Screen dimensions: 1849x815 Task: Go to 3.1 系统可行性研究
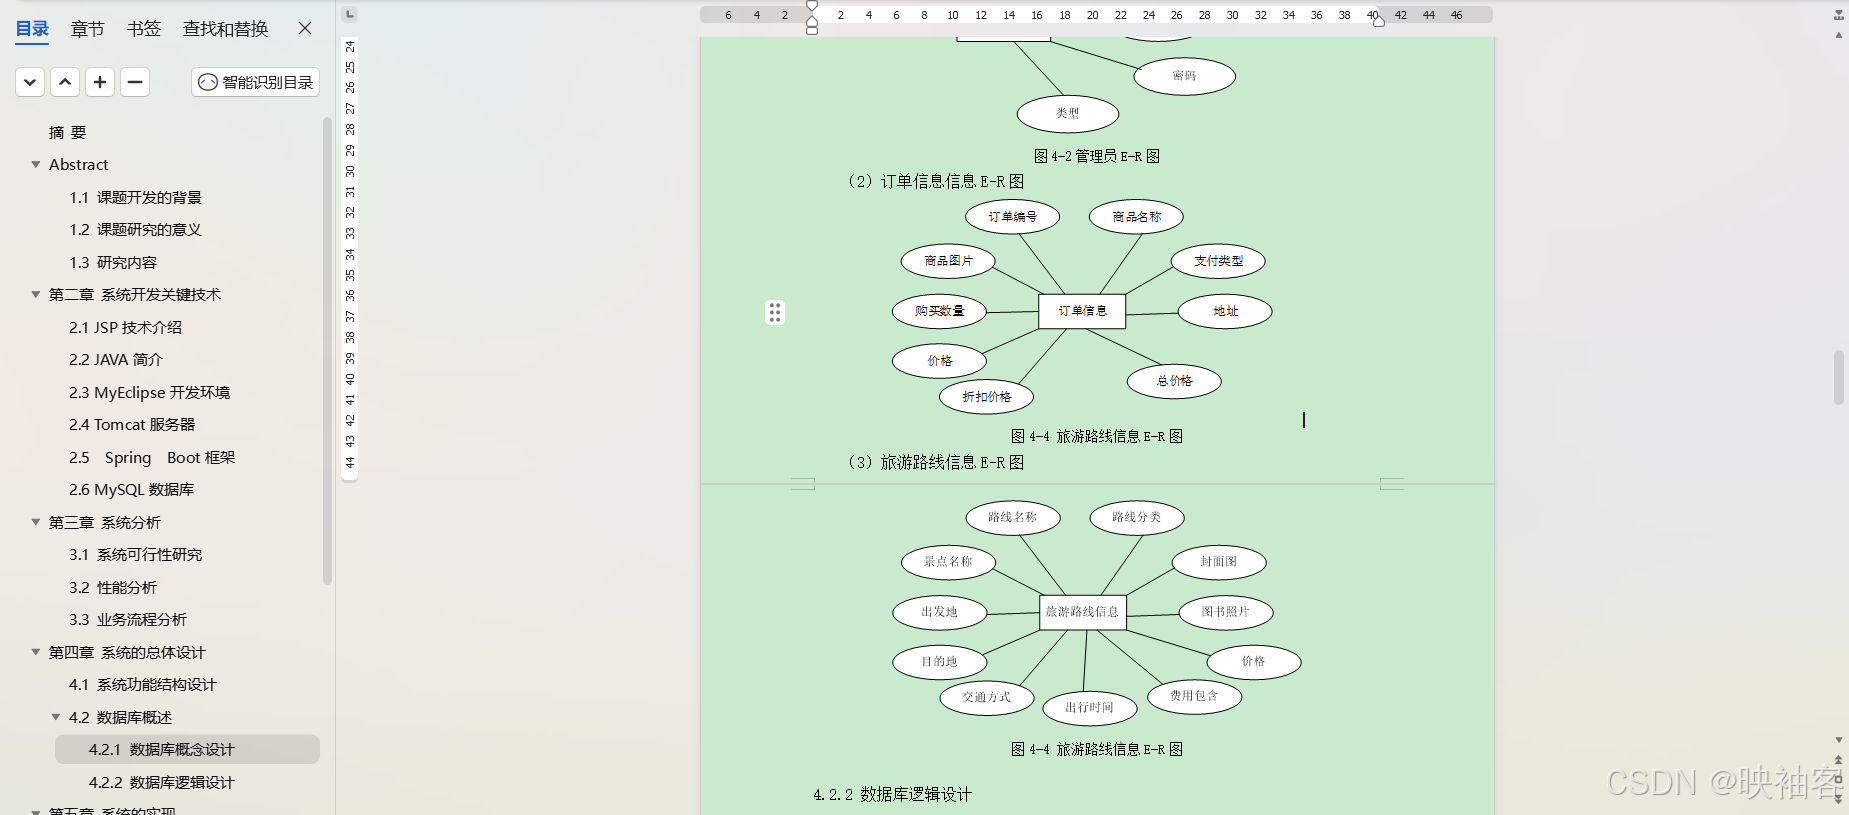tap(135, 554)
